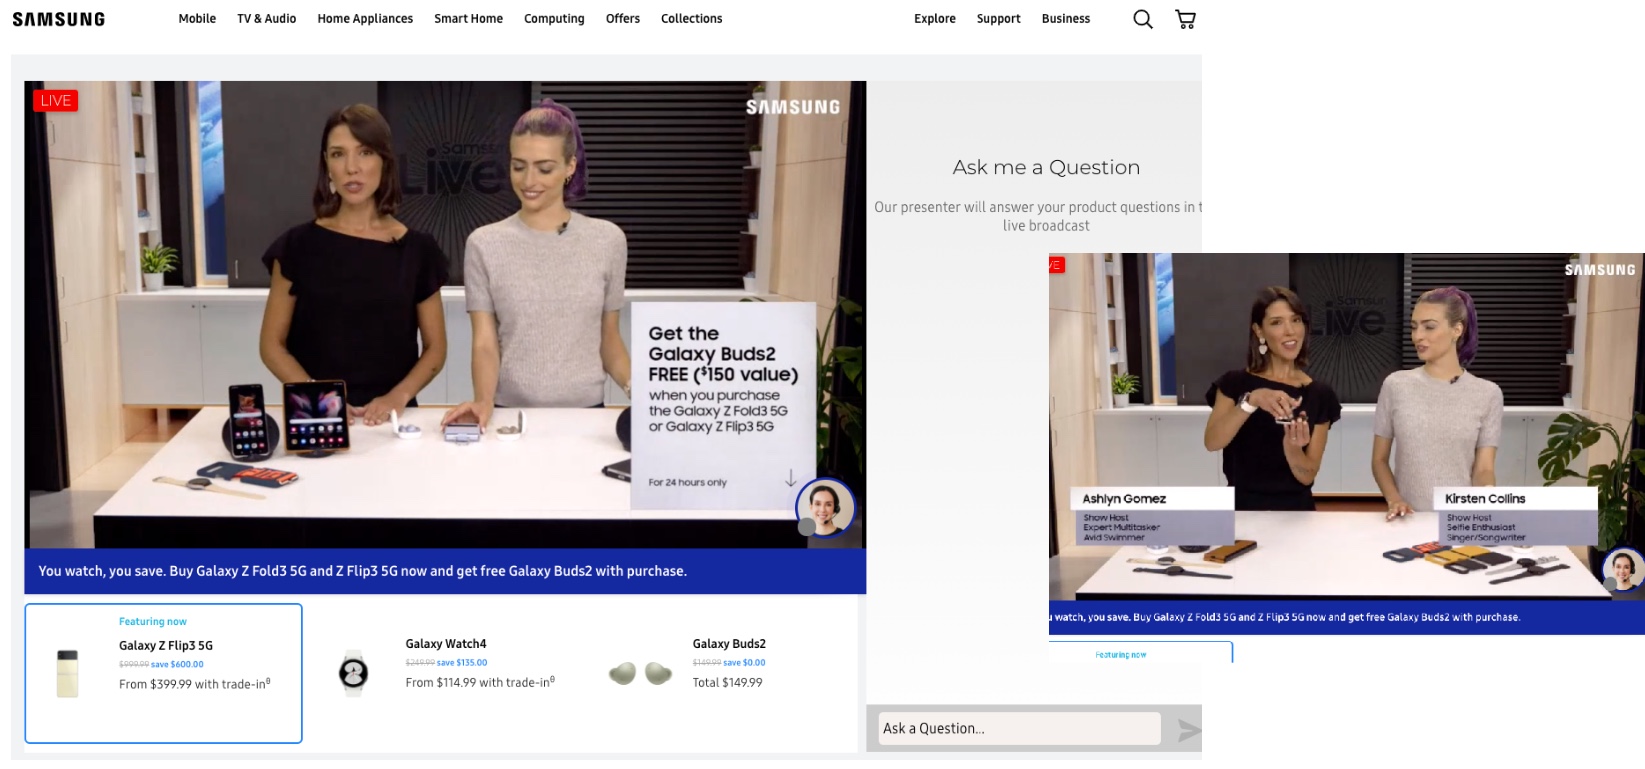
Task: Go to the Business link
Action: (x=1066, y=19)
